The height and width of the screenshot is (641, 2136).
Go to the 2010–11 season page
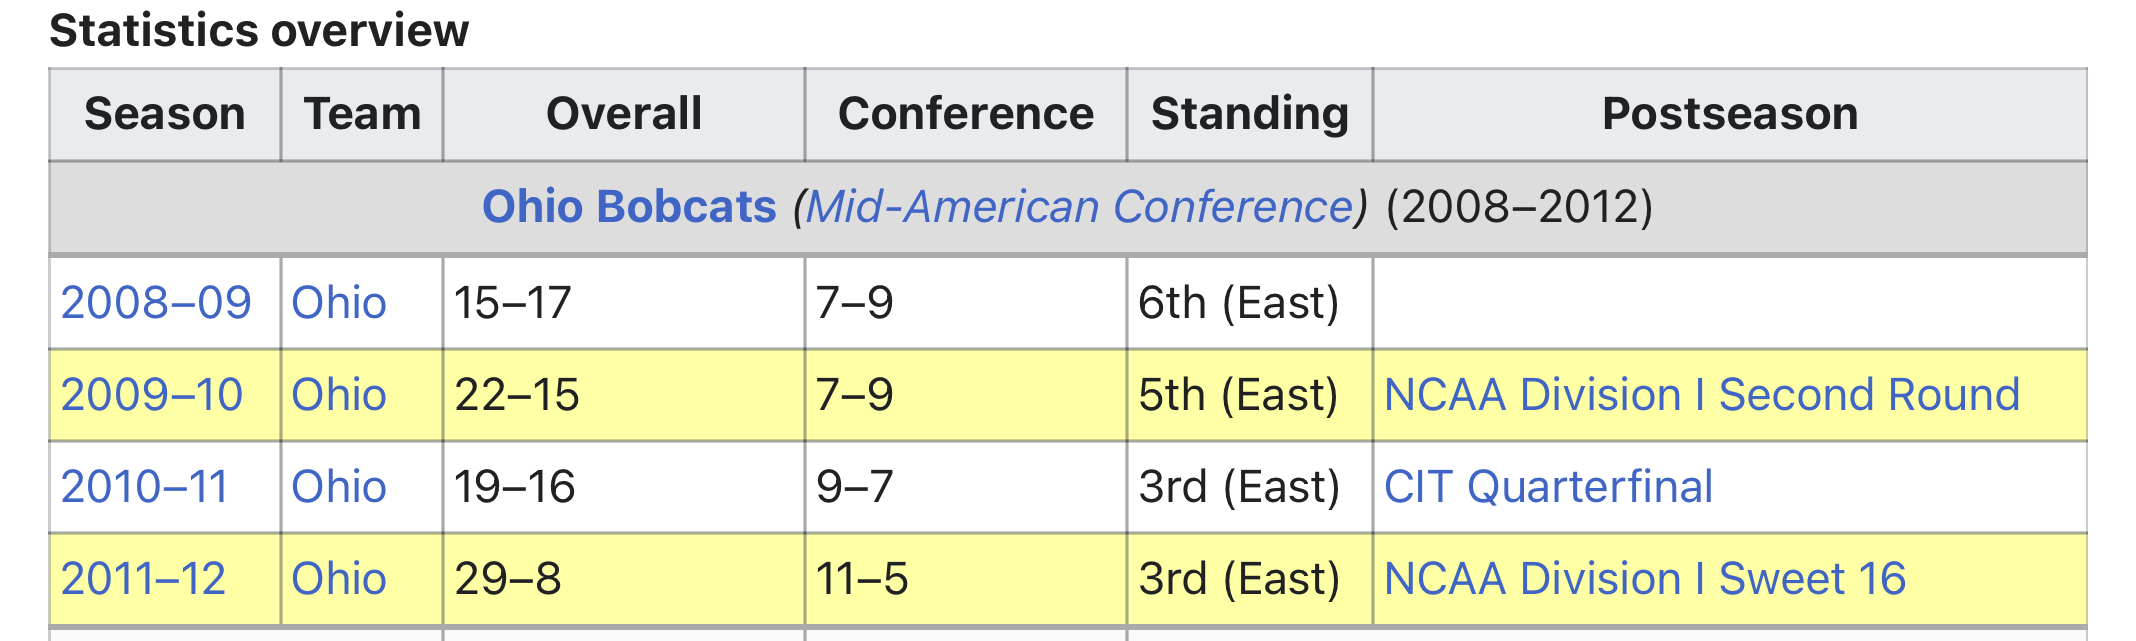[145, 487]
